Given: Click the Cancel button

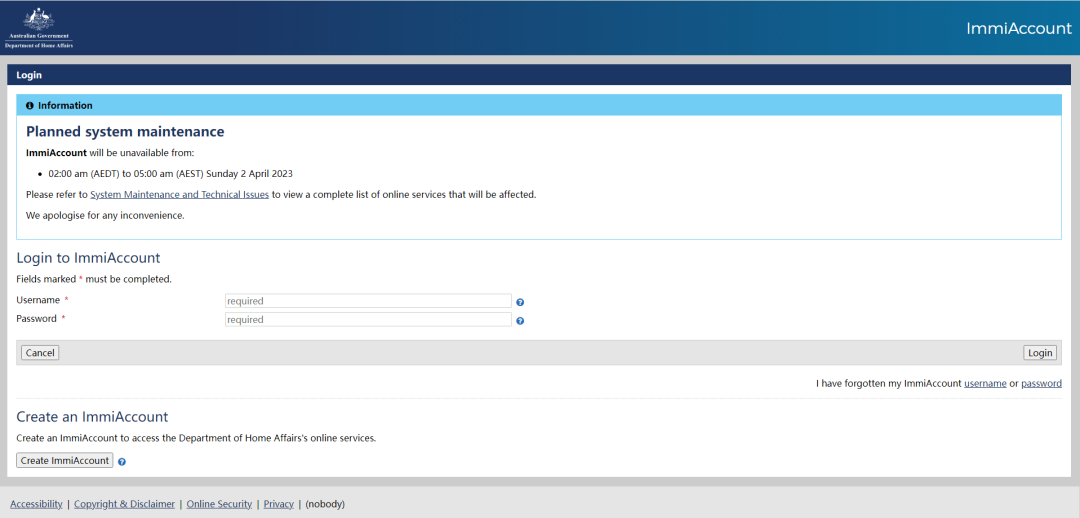Looking at the screenshot, I should (x=40, y=353).
